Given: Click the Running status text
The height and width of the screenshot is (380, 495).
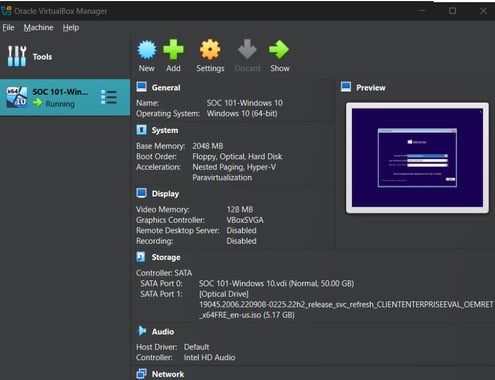Looking at the screenshot, I should [x=60, y=104].
